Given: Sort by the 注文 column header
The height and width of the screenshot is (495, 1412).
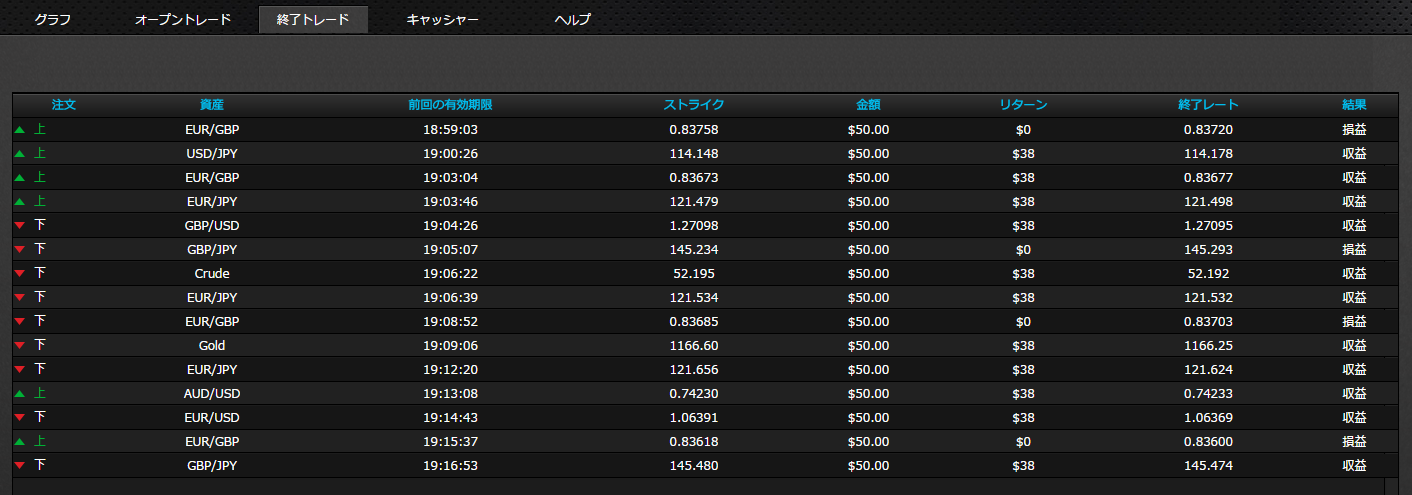Looking at the screenshot, I should [64, 105].
